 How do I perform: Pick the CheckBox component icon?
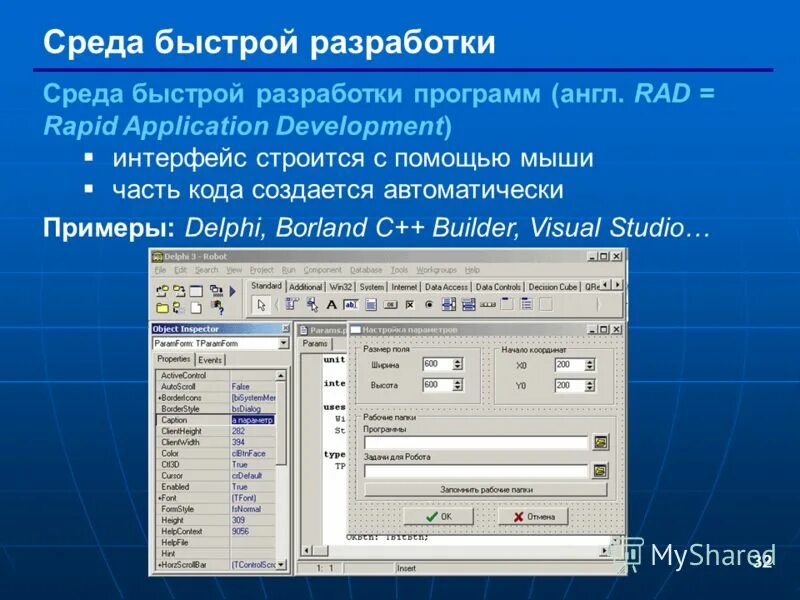(410, 305)
